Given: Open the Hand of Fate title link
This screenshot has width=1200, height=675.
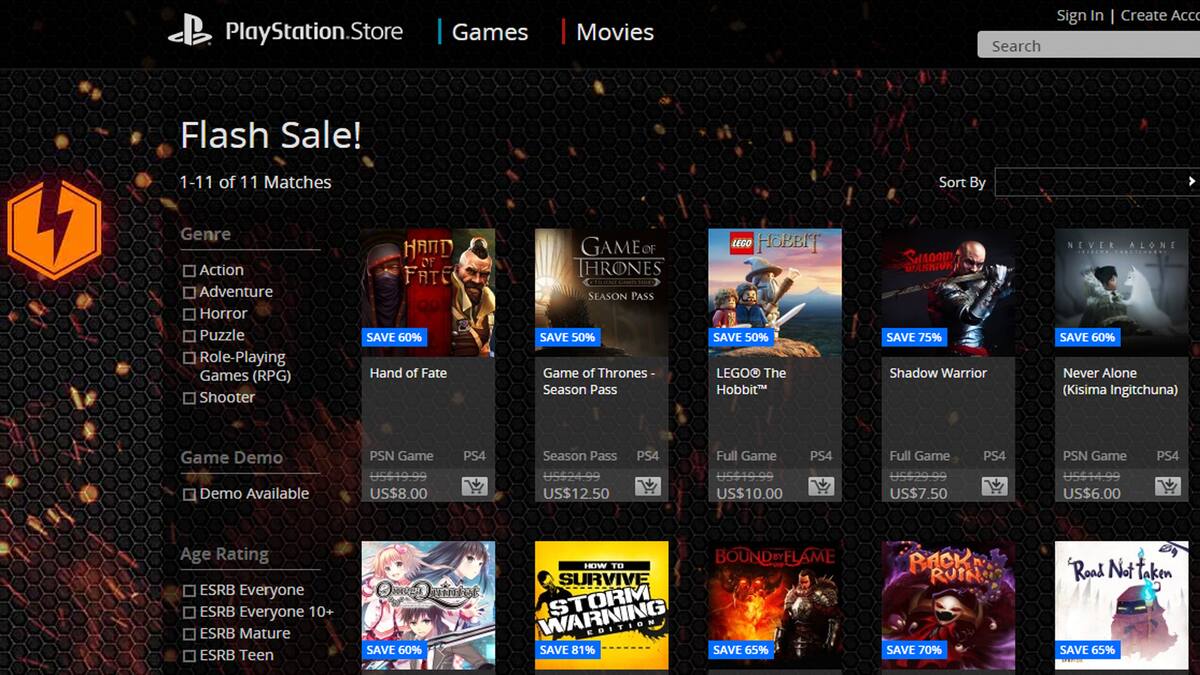Looking at the screenshot, I should coord(408,373).
